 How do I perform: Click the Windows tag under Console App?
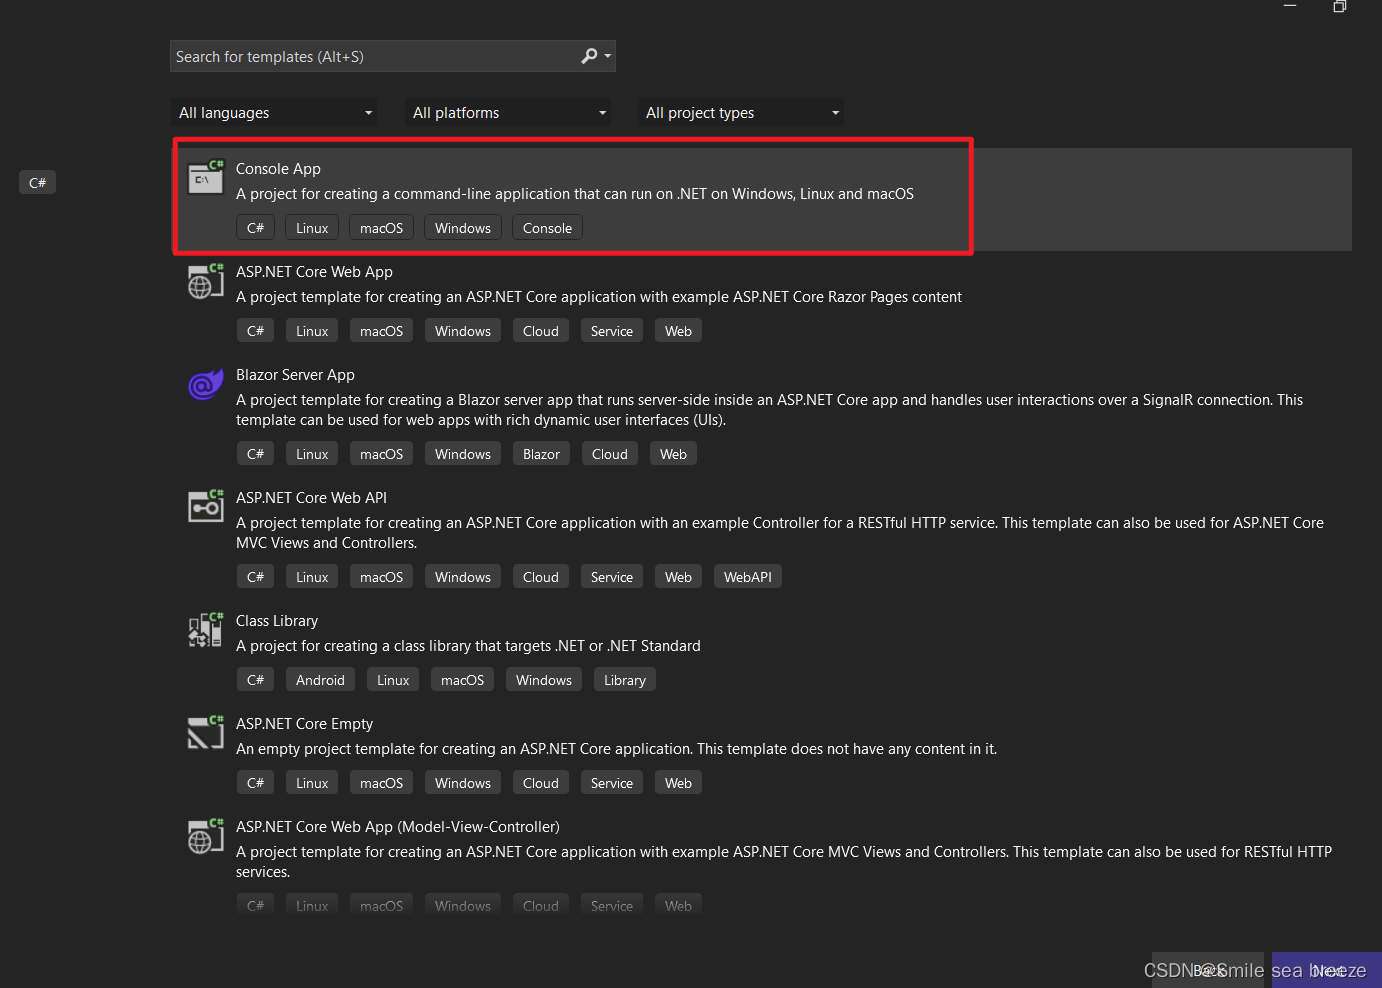pos(463,228)
